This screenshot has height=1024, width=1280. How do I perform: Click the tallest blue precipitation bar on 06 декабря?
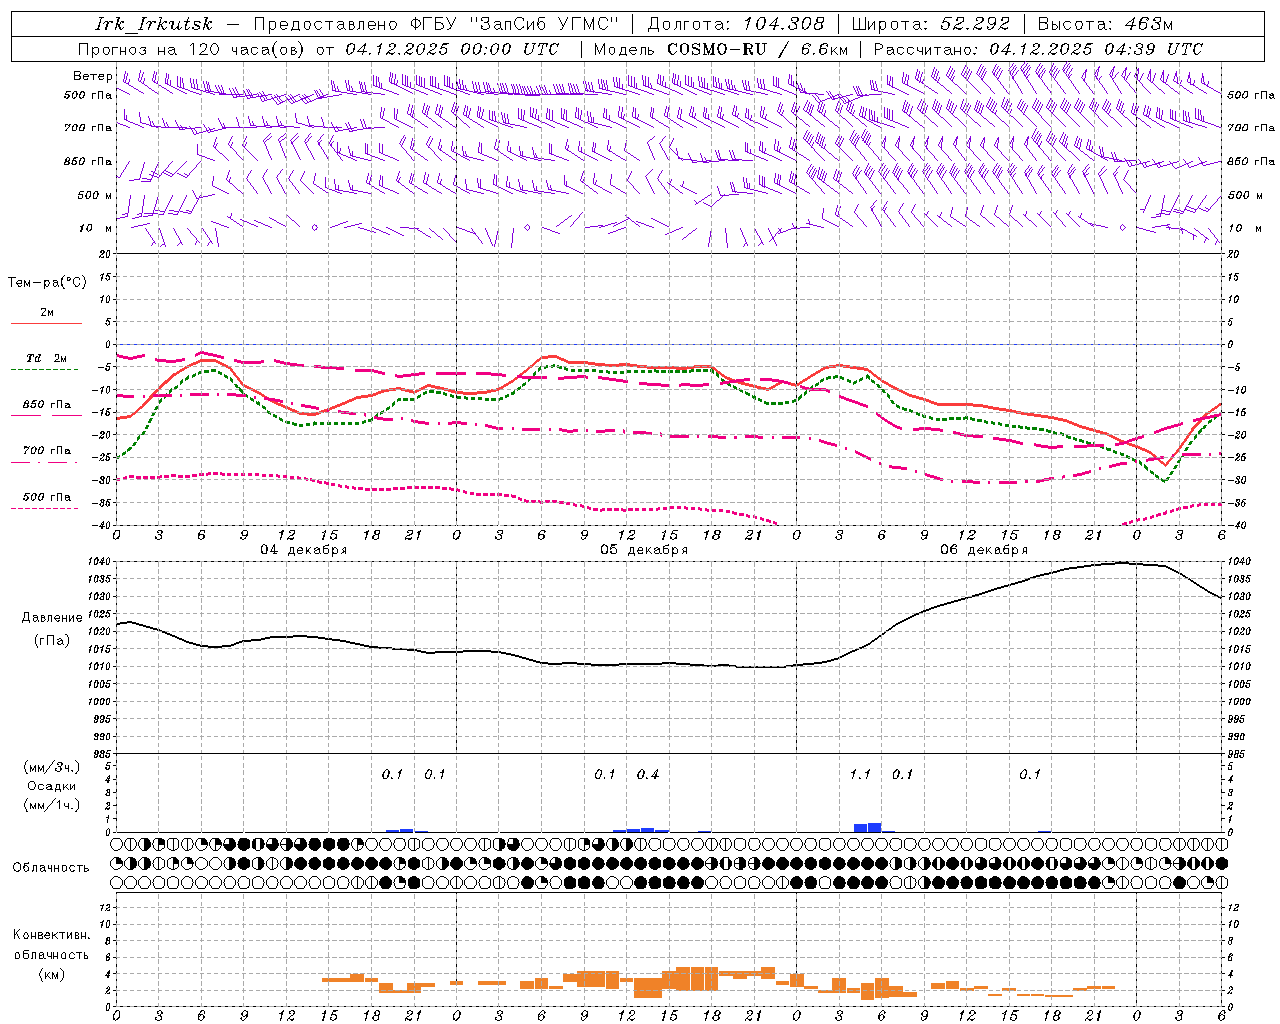pyautogui.click(x=875, y=827)
